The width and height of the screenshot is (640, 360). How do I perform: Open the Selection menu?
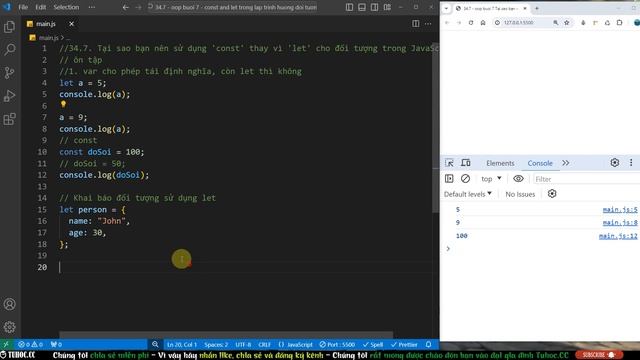66,7
